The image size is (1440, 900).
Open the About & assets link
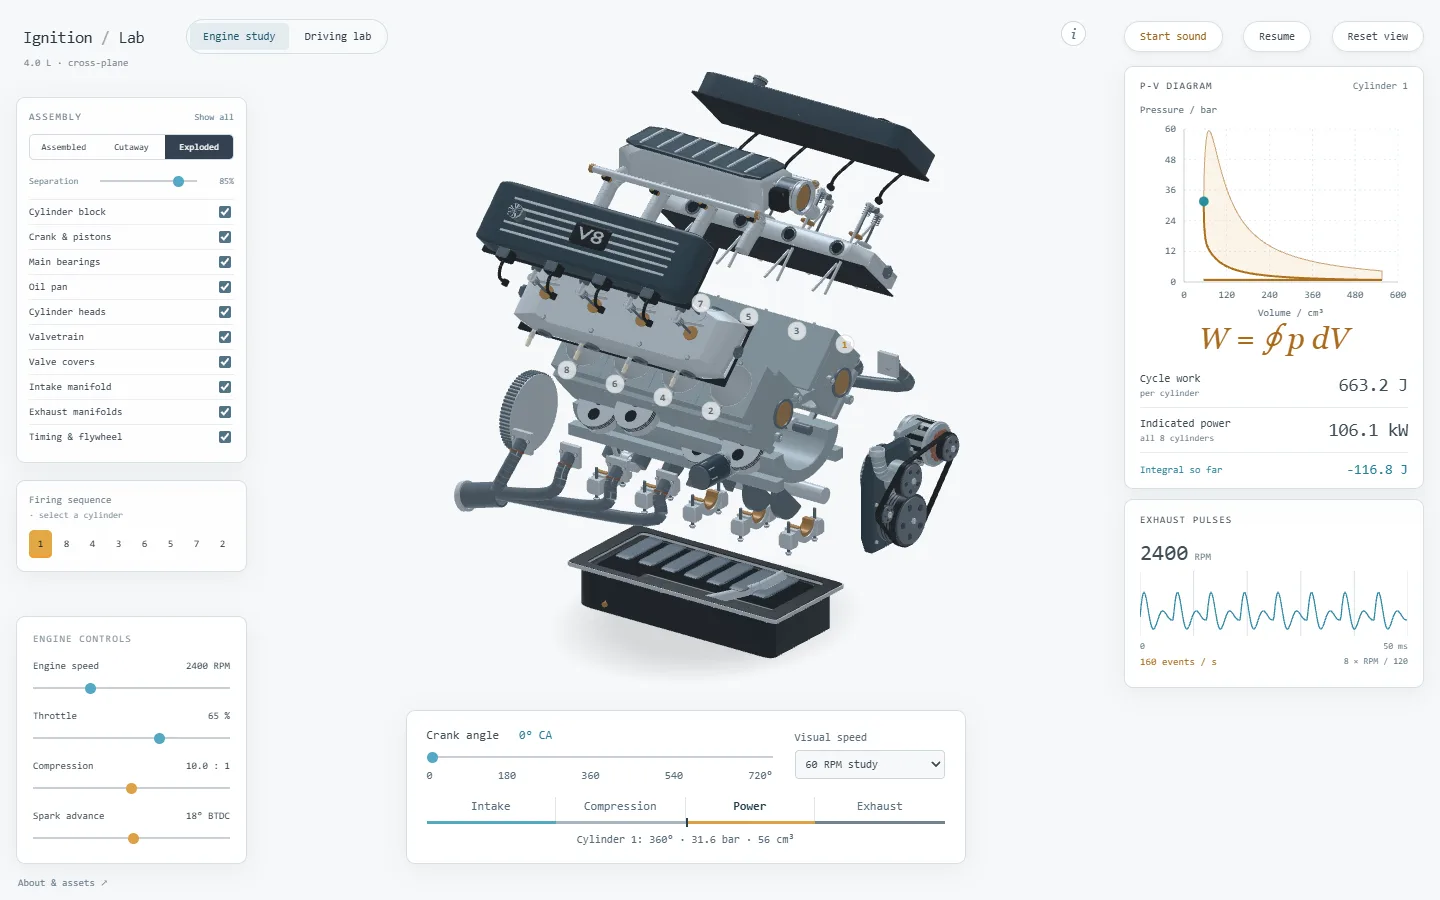click(x=62, y=883)
